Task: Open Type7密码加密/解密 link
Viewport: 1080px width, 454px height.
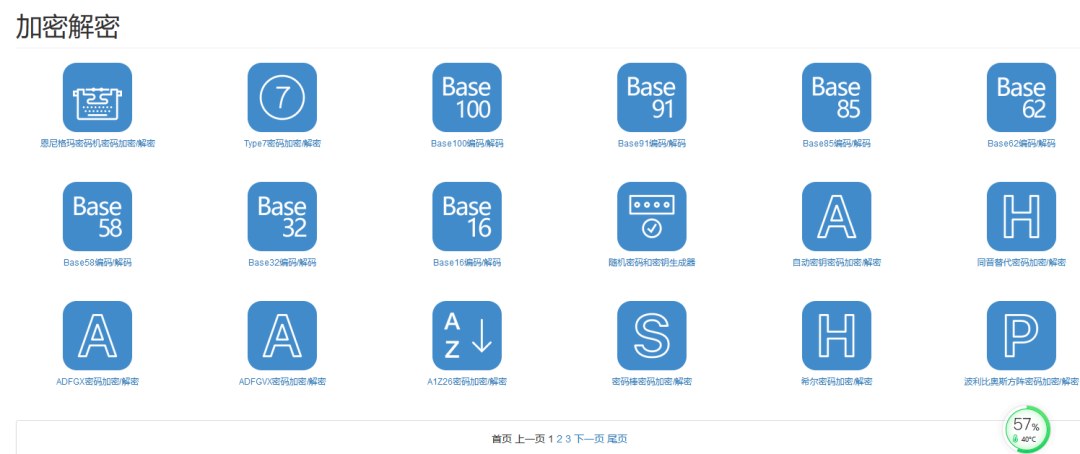Action: pos(282,143)
